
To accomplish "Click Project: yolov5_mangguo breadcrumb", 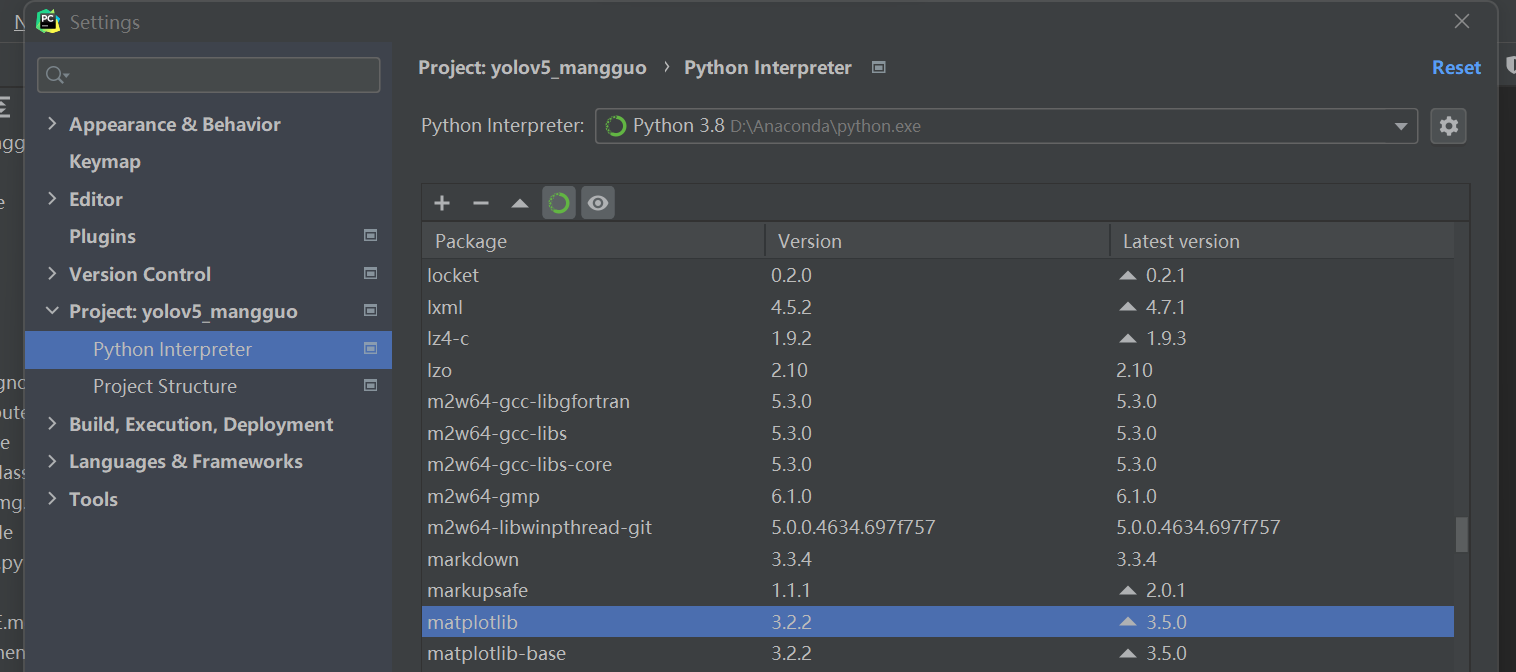I will (x=532, y=67).
